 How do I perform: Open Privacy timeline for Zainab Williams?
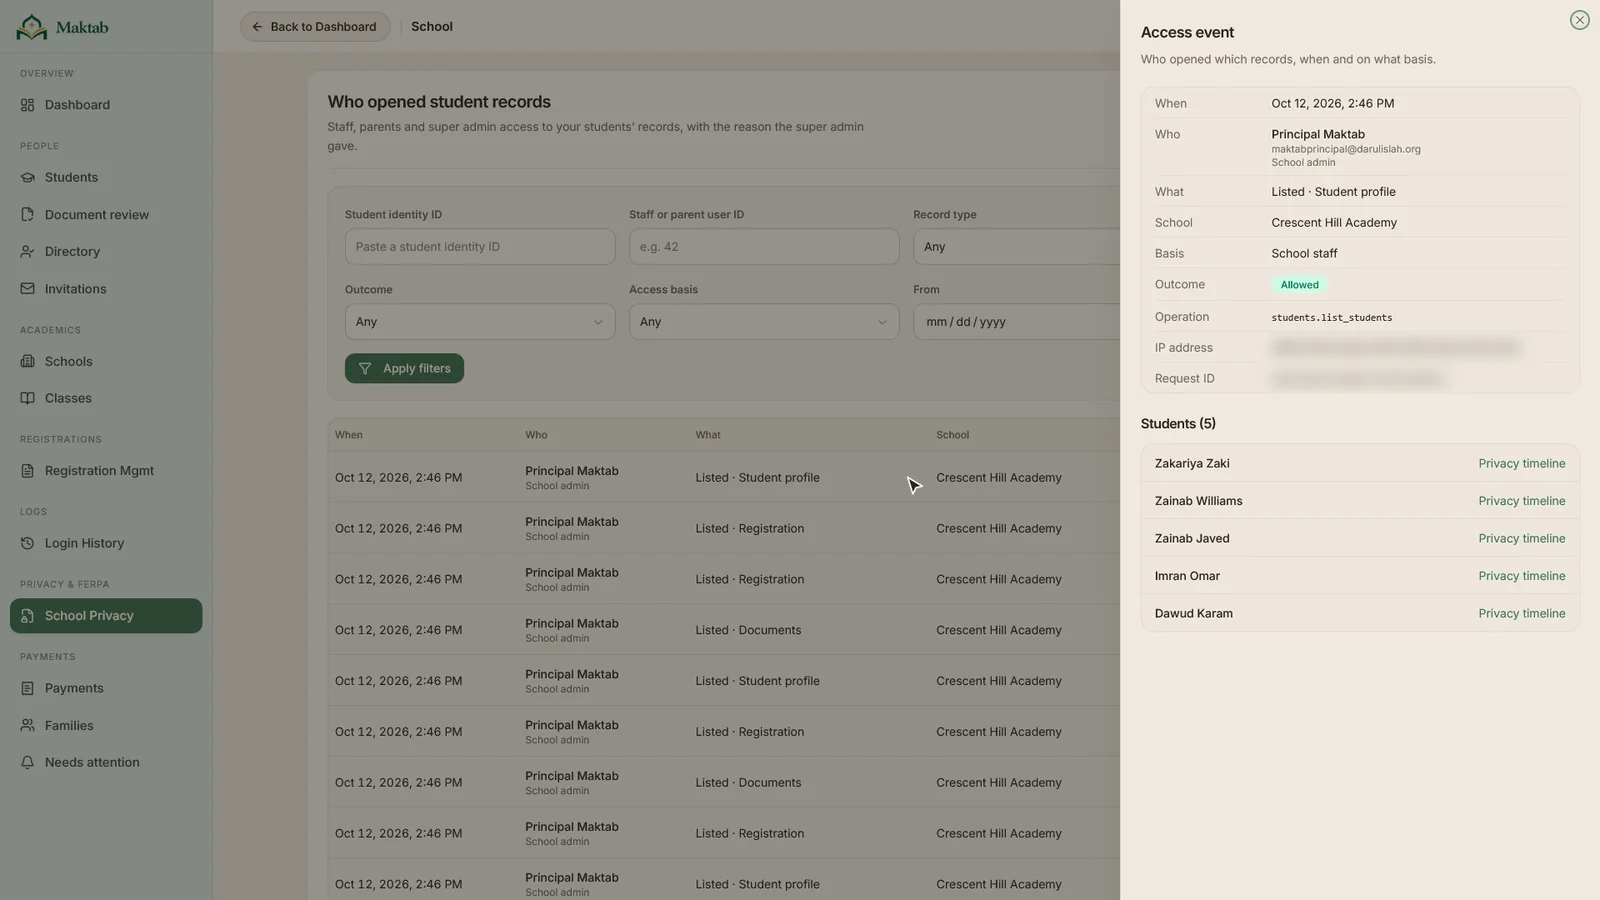coord(1521,501)
